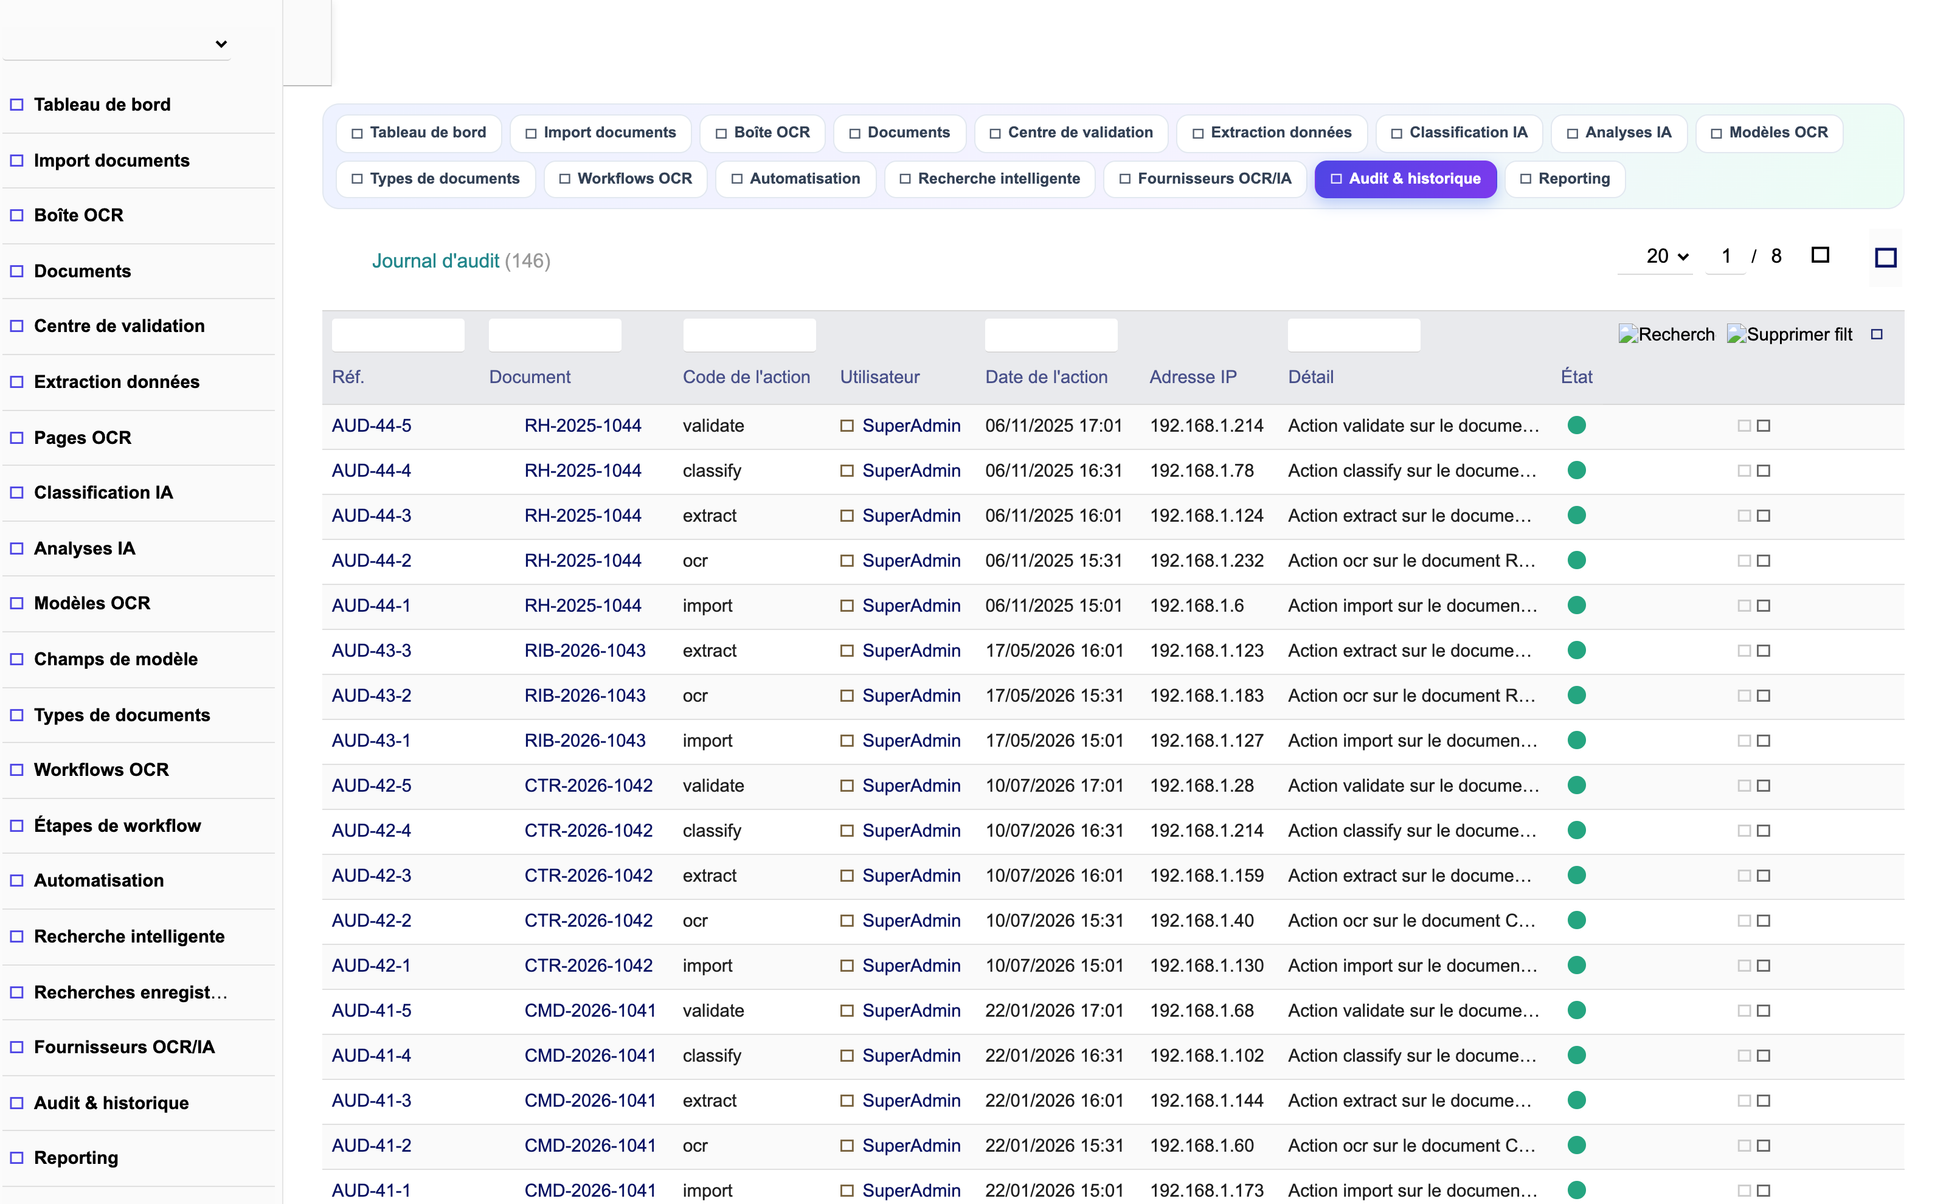Open audit entry link AUD-43-2
The width and height of the screenshot is (1946, 1204).
(x=371, y=696)
